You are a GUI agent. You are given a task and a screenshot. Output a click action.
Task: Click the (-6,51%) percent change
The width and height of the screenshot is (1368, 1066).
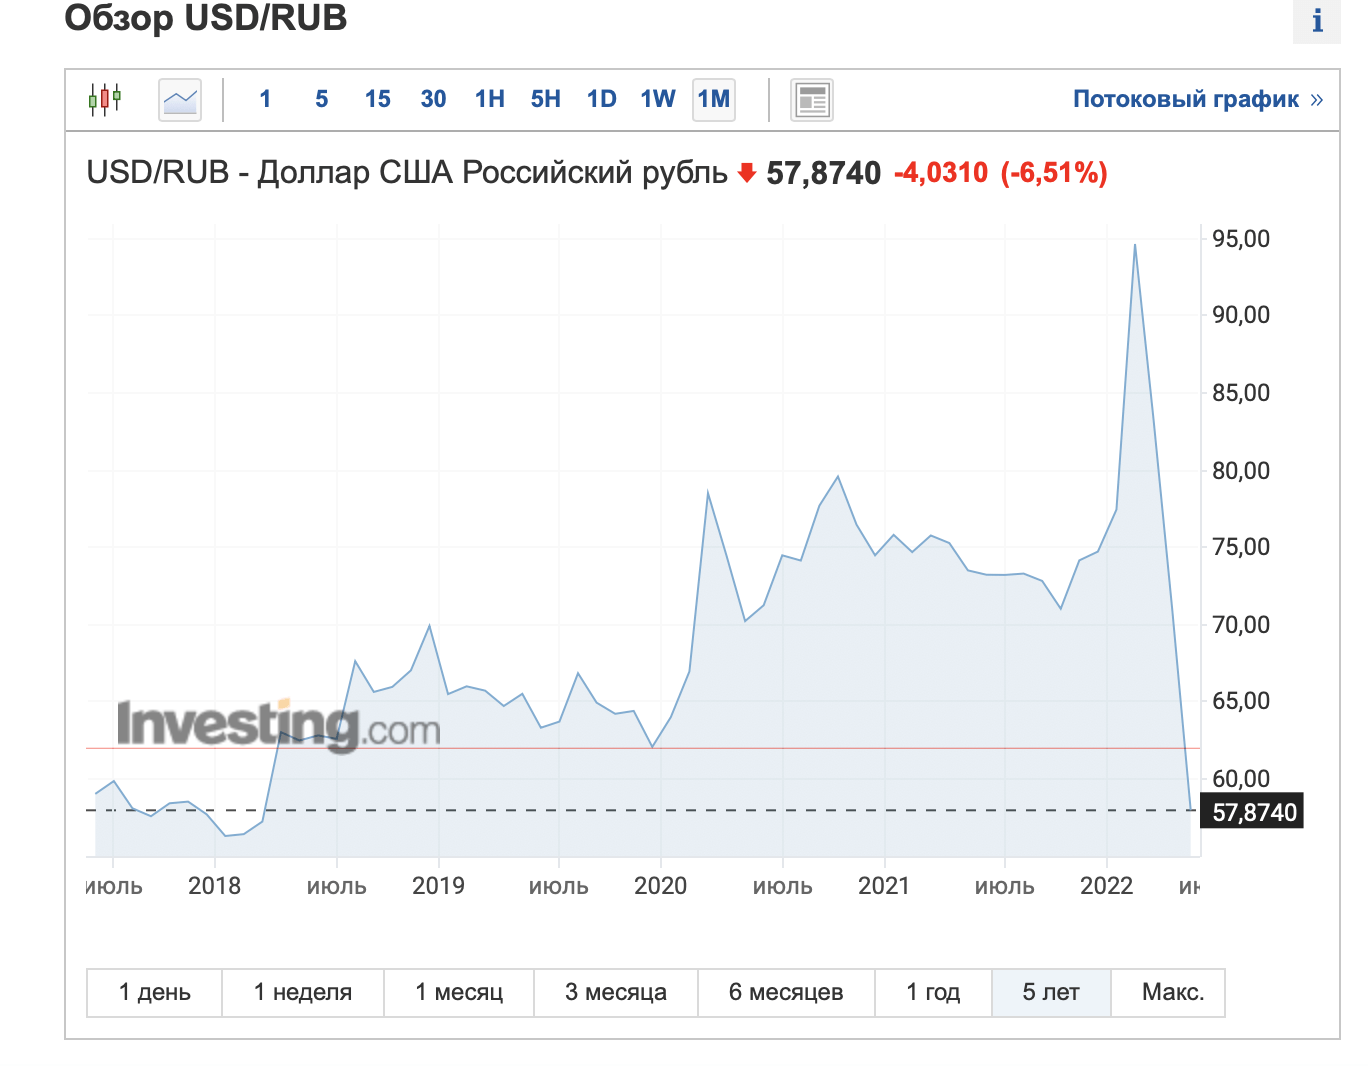(1054, 173)
